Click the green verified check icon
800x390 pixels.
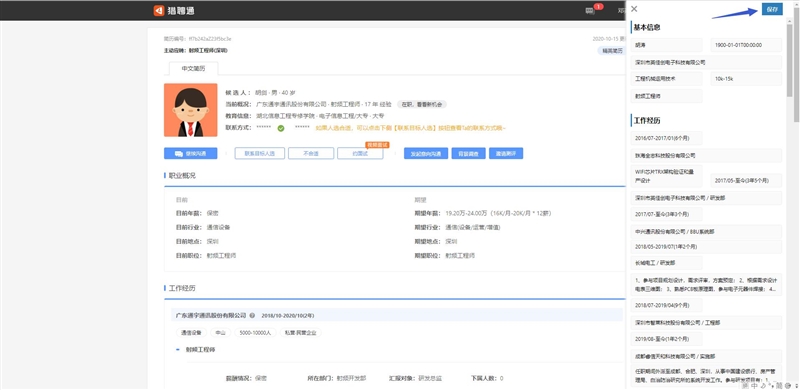pos(281,128)
